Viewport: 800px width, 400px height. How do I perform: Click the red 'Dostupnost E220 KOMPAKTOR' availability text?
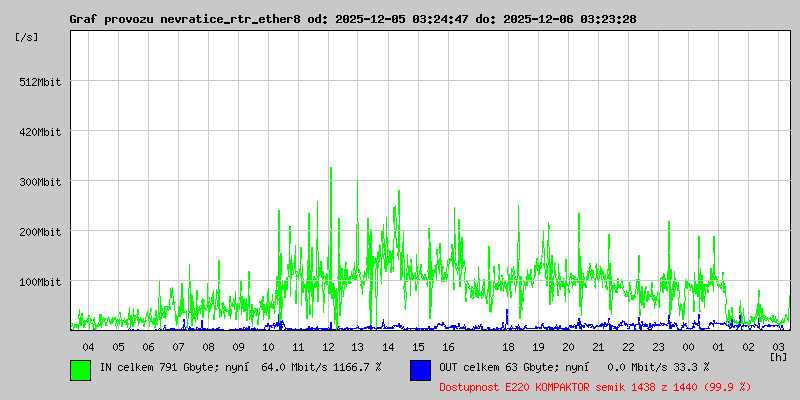[594, 386]
